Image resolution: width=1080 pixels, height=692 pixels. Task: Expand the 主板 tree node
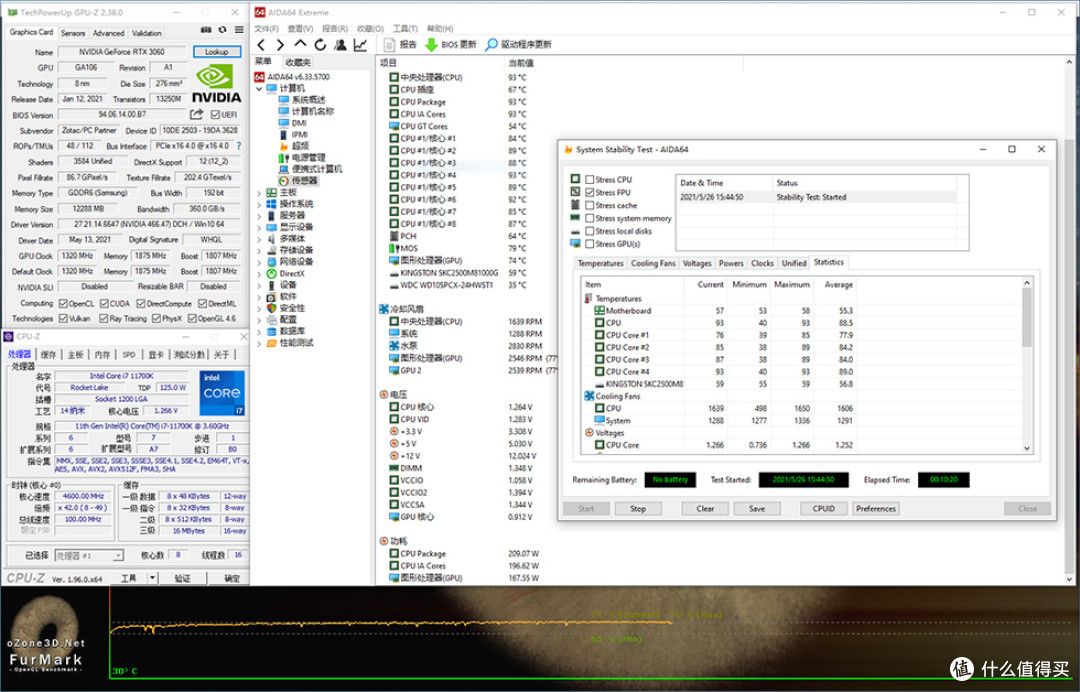pyautogui.click(x=260, y=193)
